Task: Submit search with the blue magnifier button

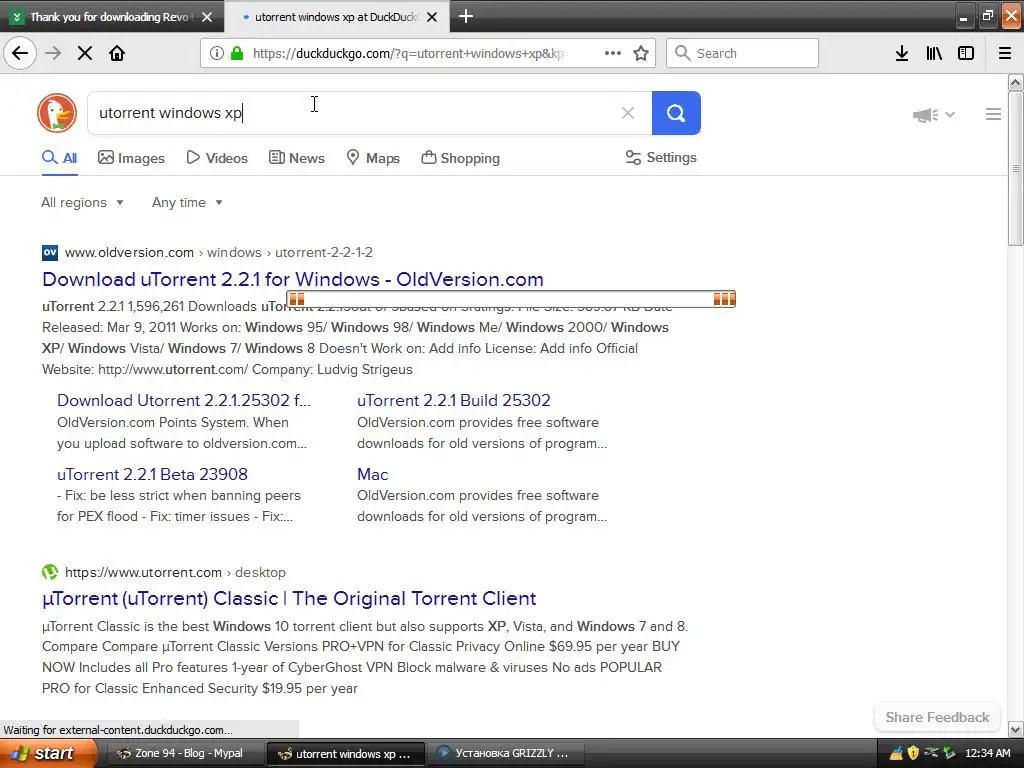Action: tap(676, 113)
